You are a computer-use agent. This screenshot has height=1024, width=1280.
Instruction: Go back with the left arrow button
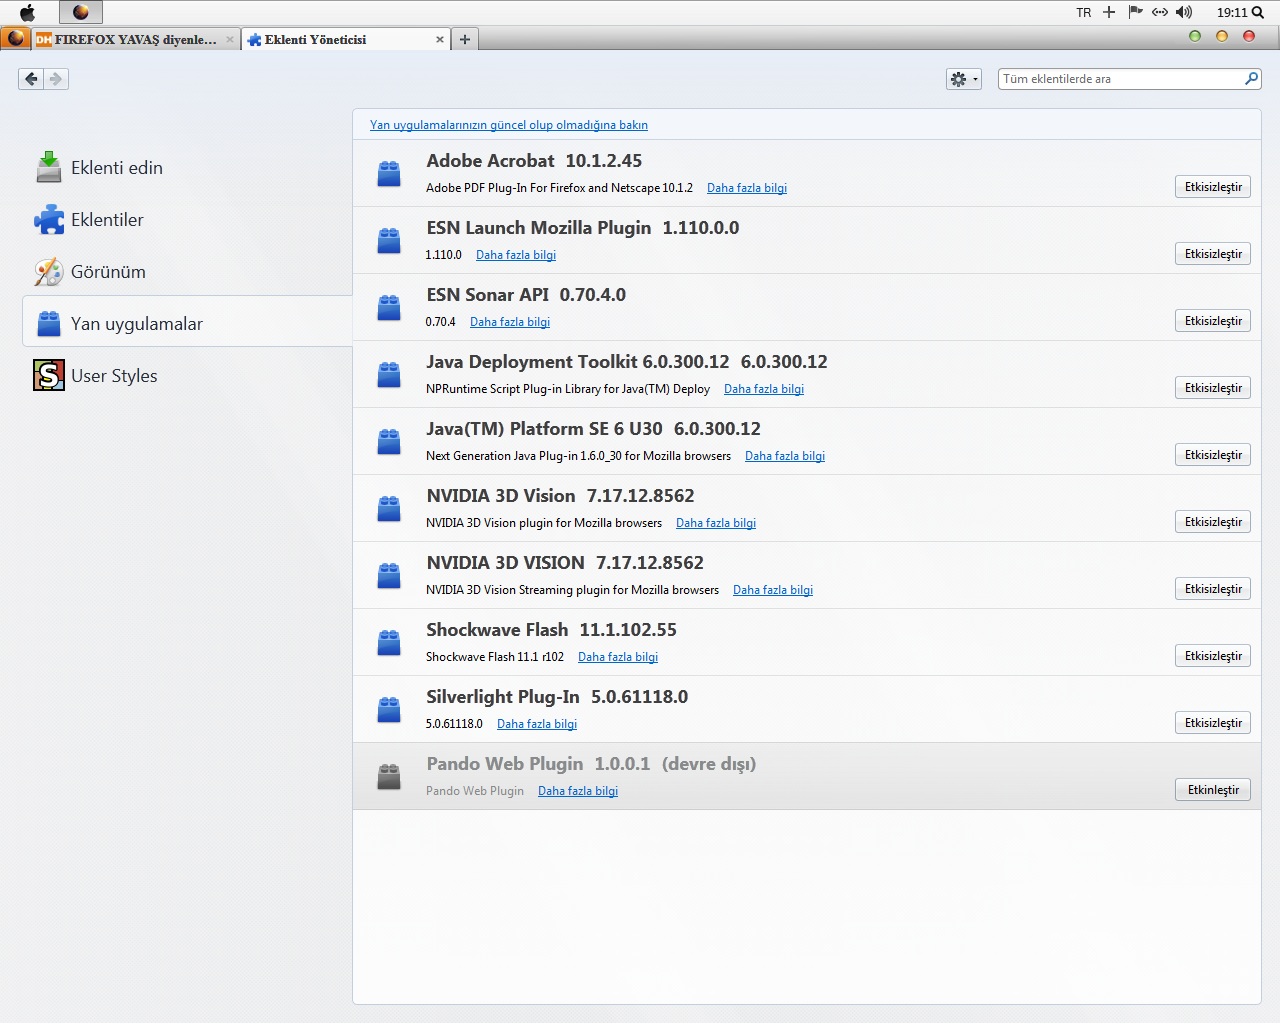(31, 79)
